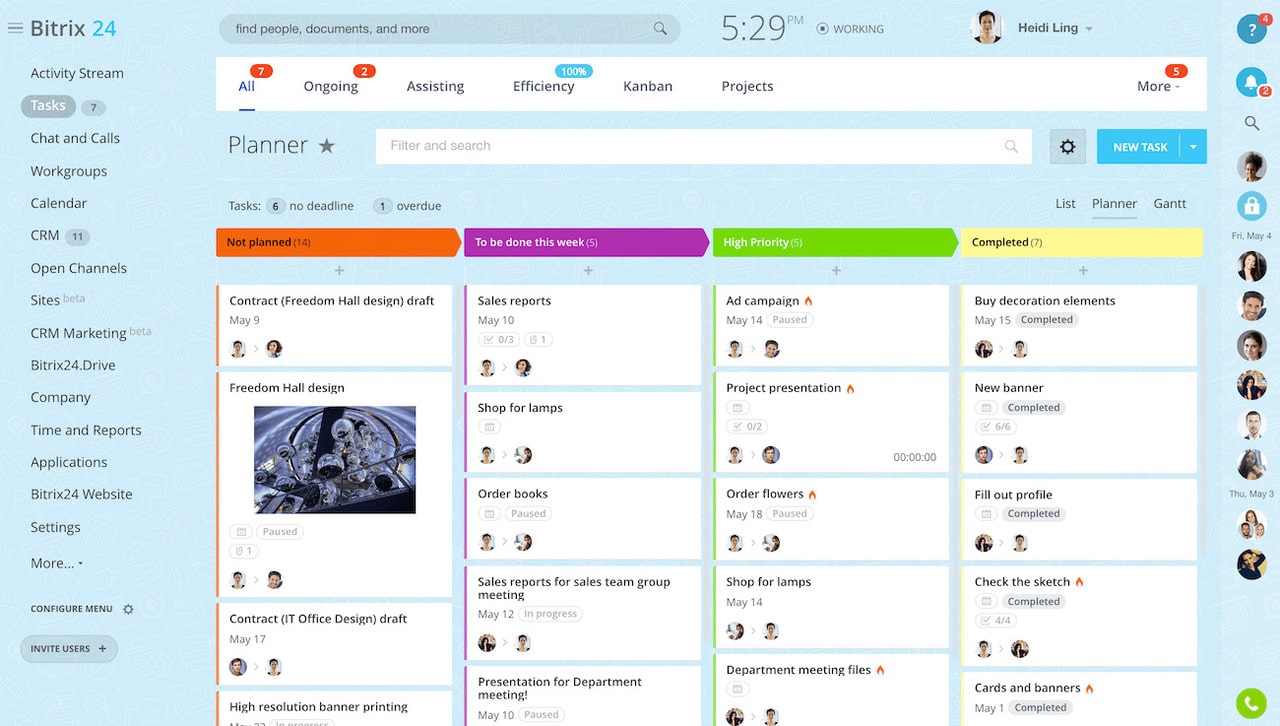Open the New Task dropdown arrow

point(1193,147)
